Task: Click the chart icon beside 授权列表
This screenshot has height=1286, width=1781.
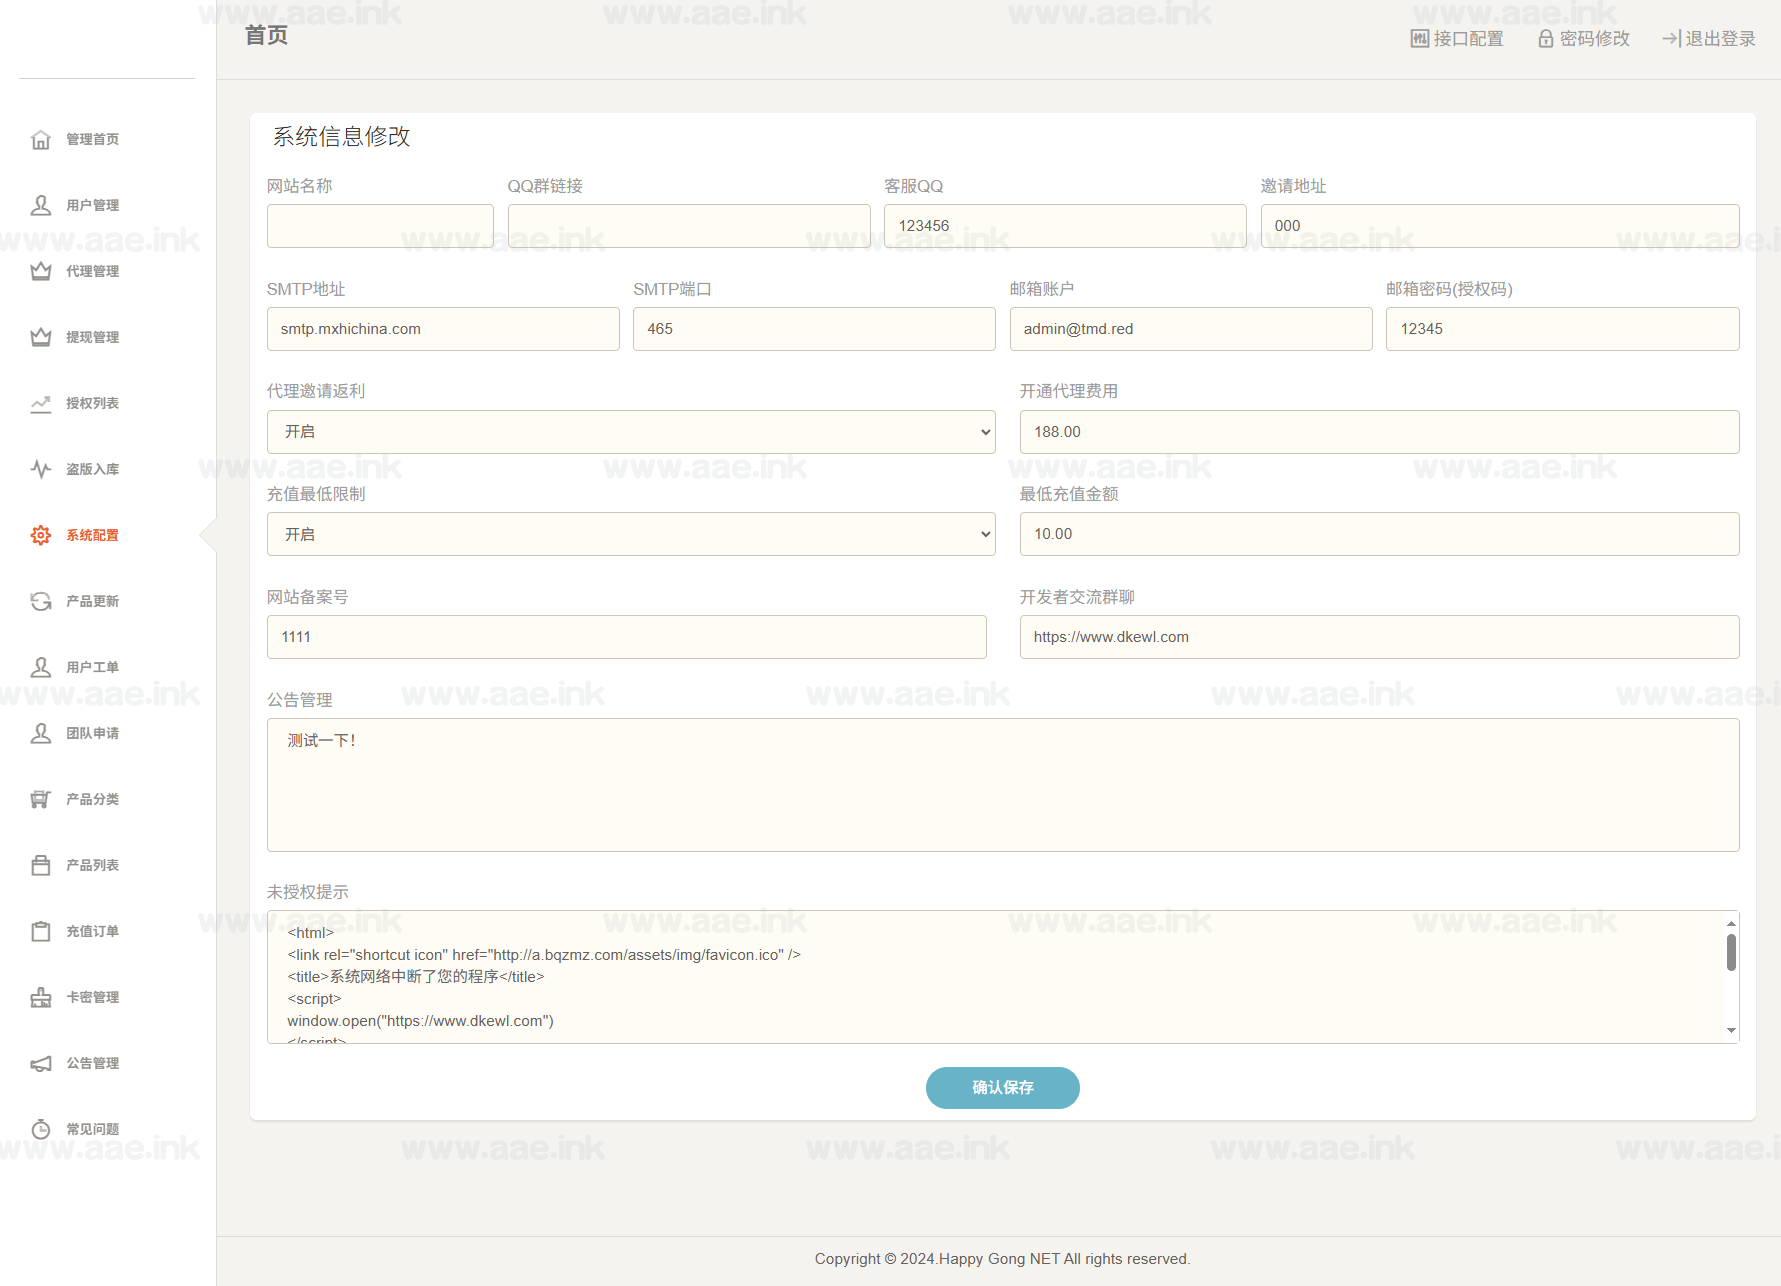Action: pyautogui.click(x=41, y=403)
